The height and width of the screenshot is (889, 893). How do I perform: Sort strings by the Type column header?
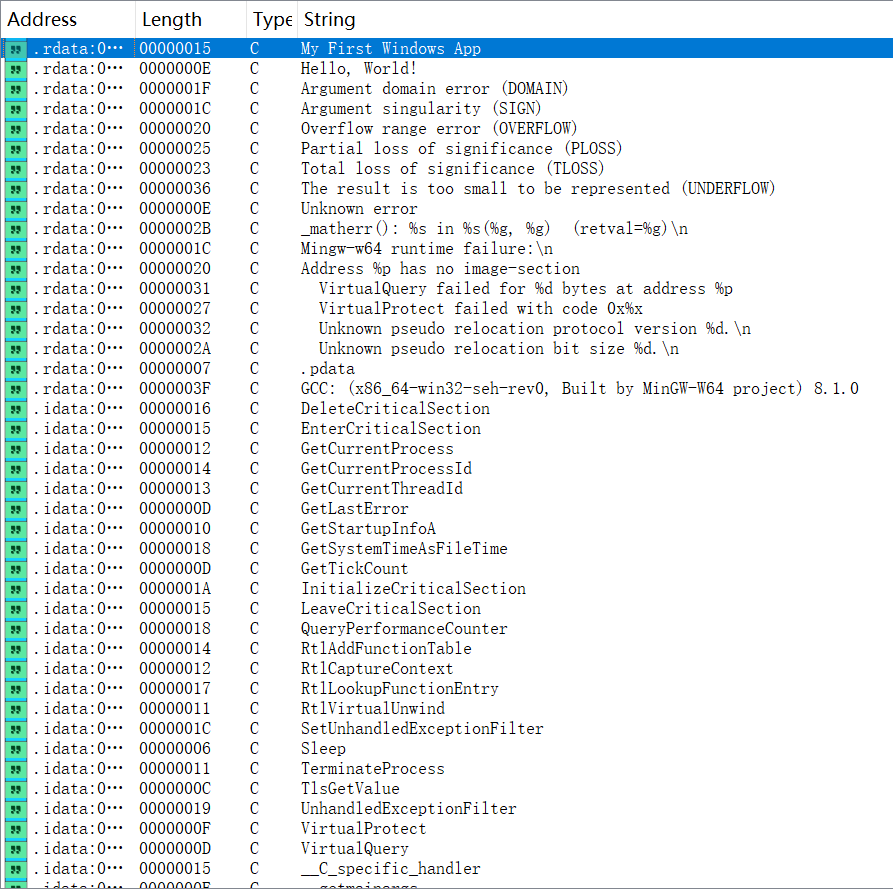click(271, 20)
